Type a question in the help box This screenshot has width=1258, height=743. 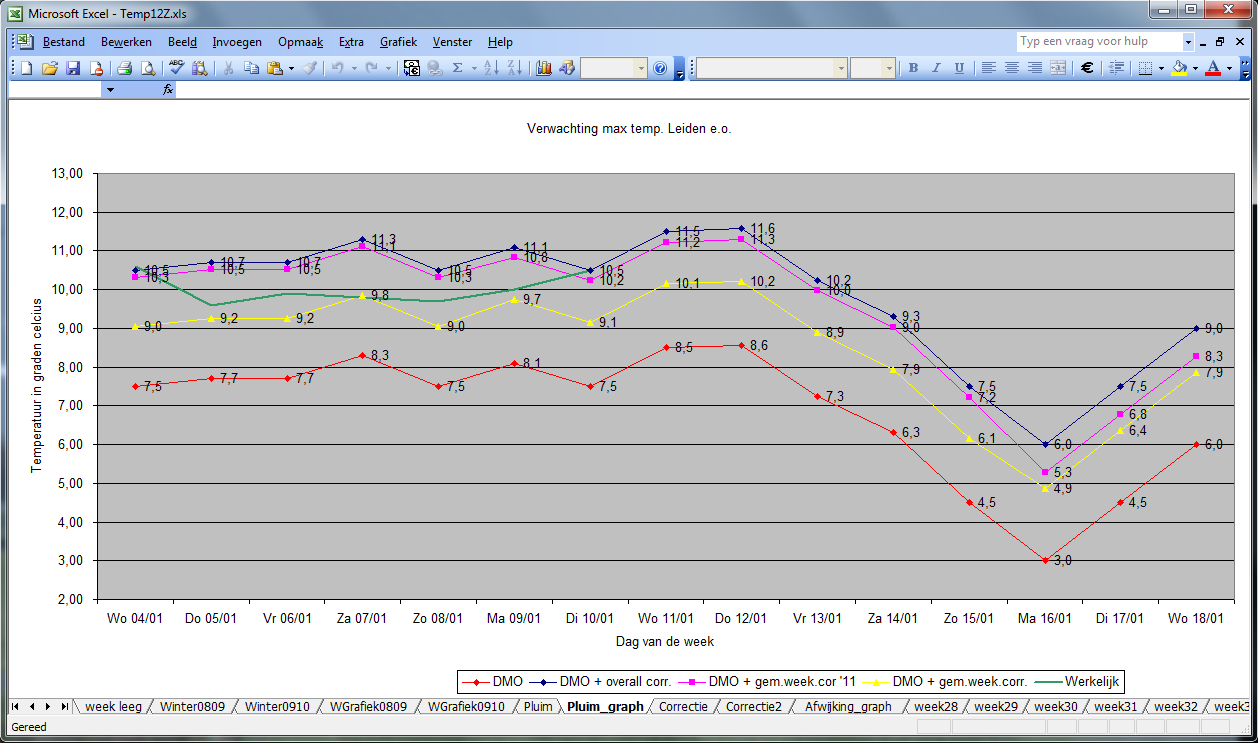point(1099,42)
